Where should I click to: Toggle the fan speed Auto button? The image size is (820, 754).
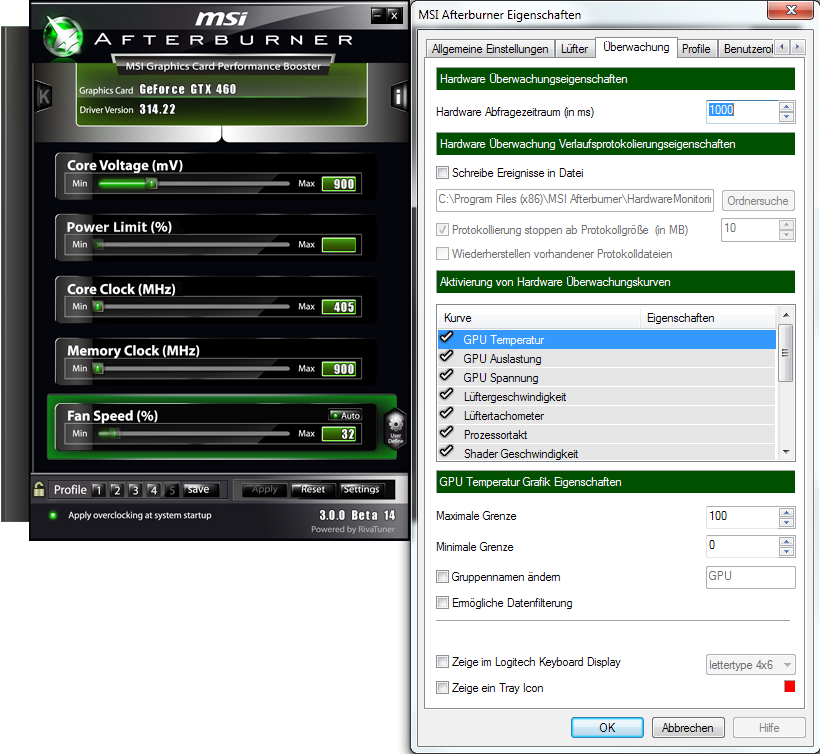pos(346,415)
